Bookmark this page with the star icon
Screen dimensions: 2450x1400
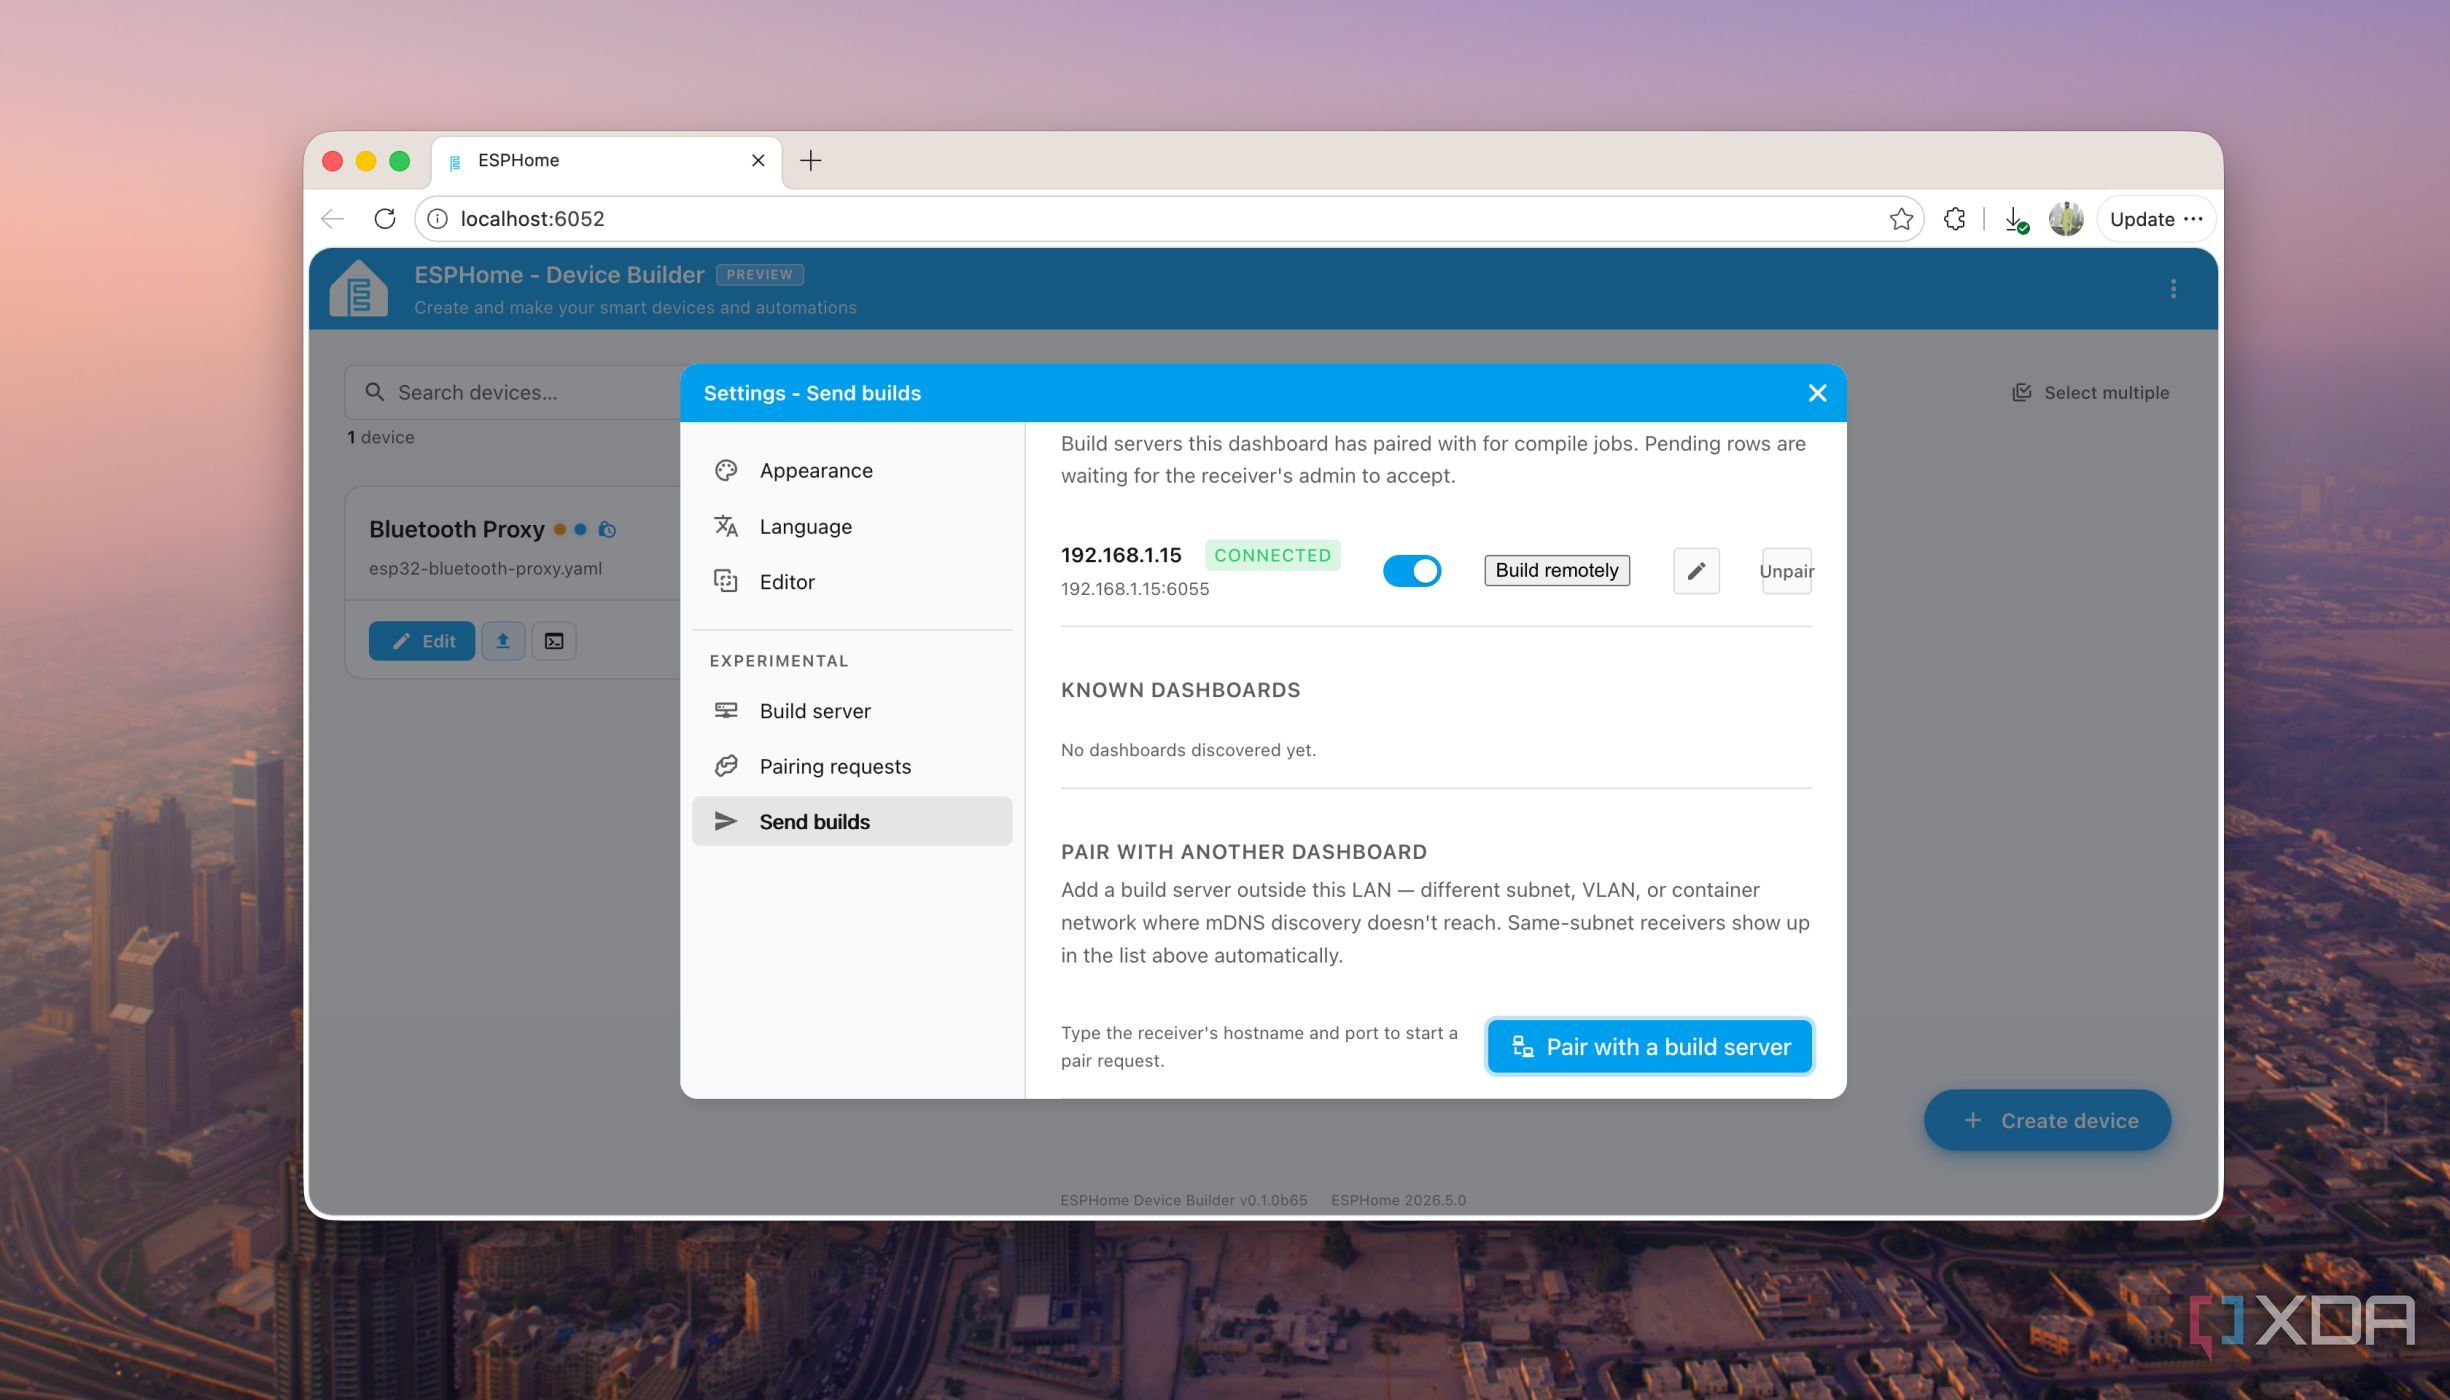click(1901, 218)
